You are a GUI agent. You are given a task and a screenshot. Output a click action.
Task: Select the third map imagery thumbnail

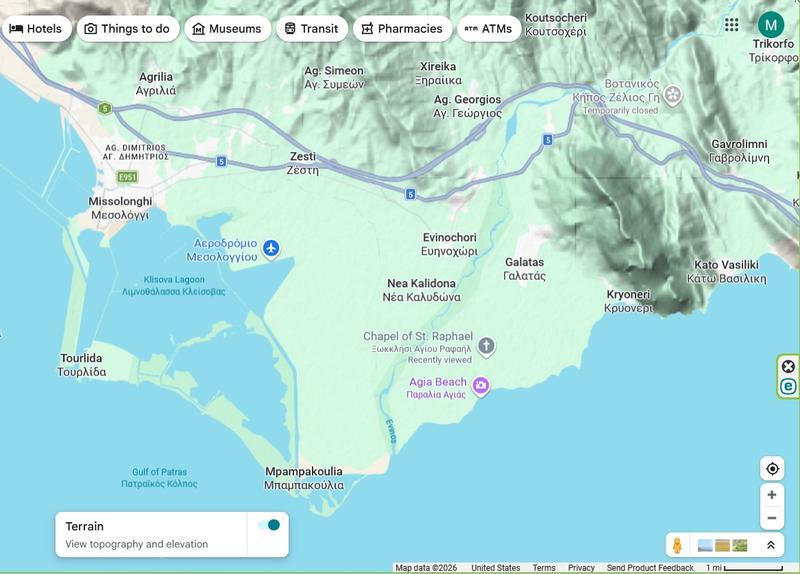pos(739,546)
